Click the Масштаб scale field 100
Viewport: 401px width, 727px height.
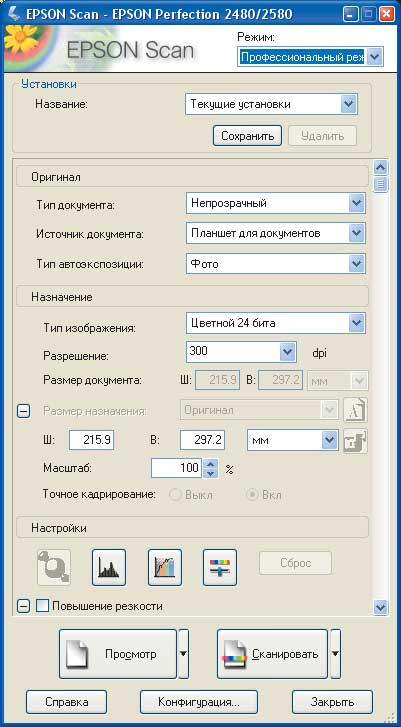click(x=177, y=468)
